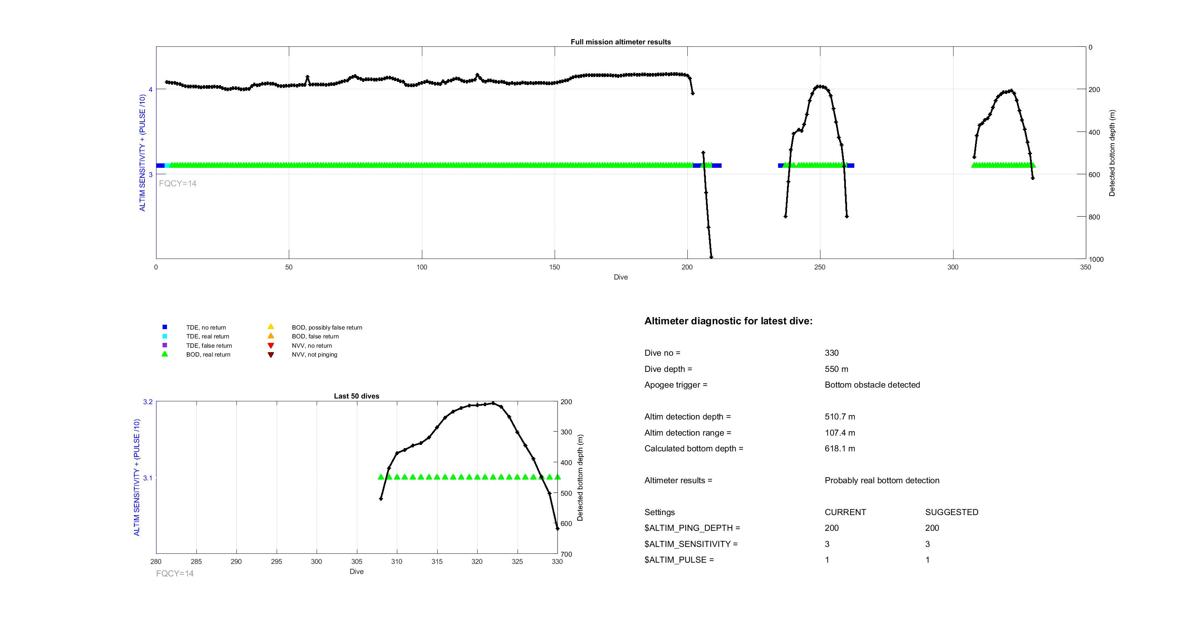Click x-axis tick 315 on Last 50 dives plot
This screenshot has width=1200, height=622.
pyautogui.click(x=437, y=562)
